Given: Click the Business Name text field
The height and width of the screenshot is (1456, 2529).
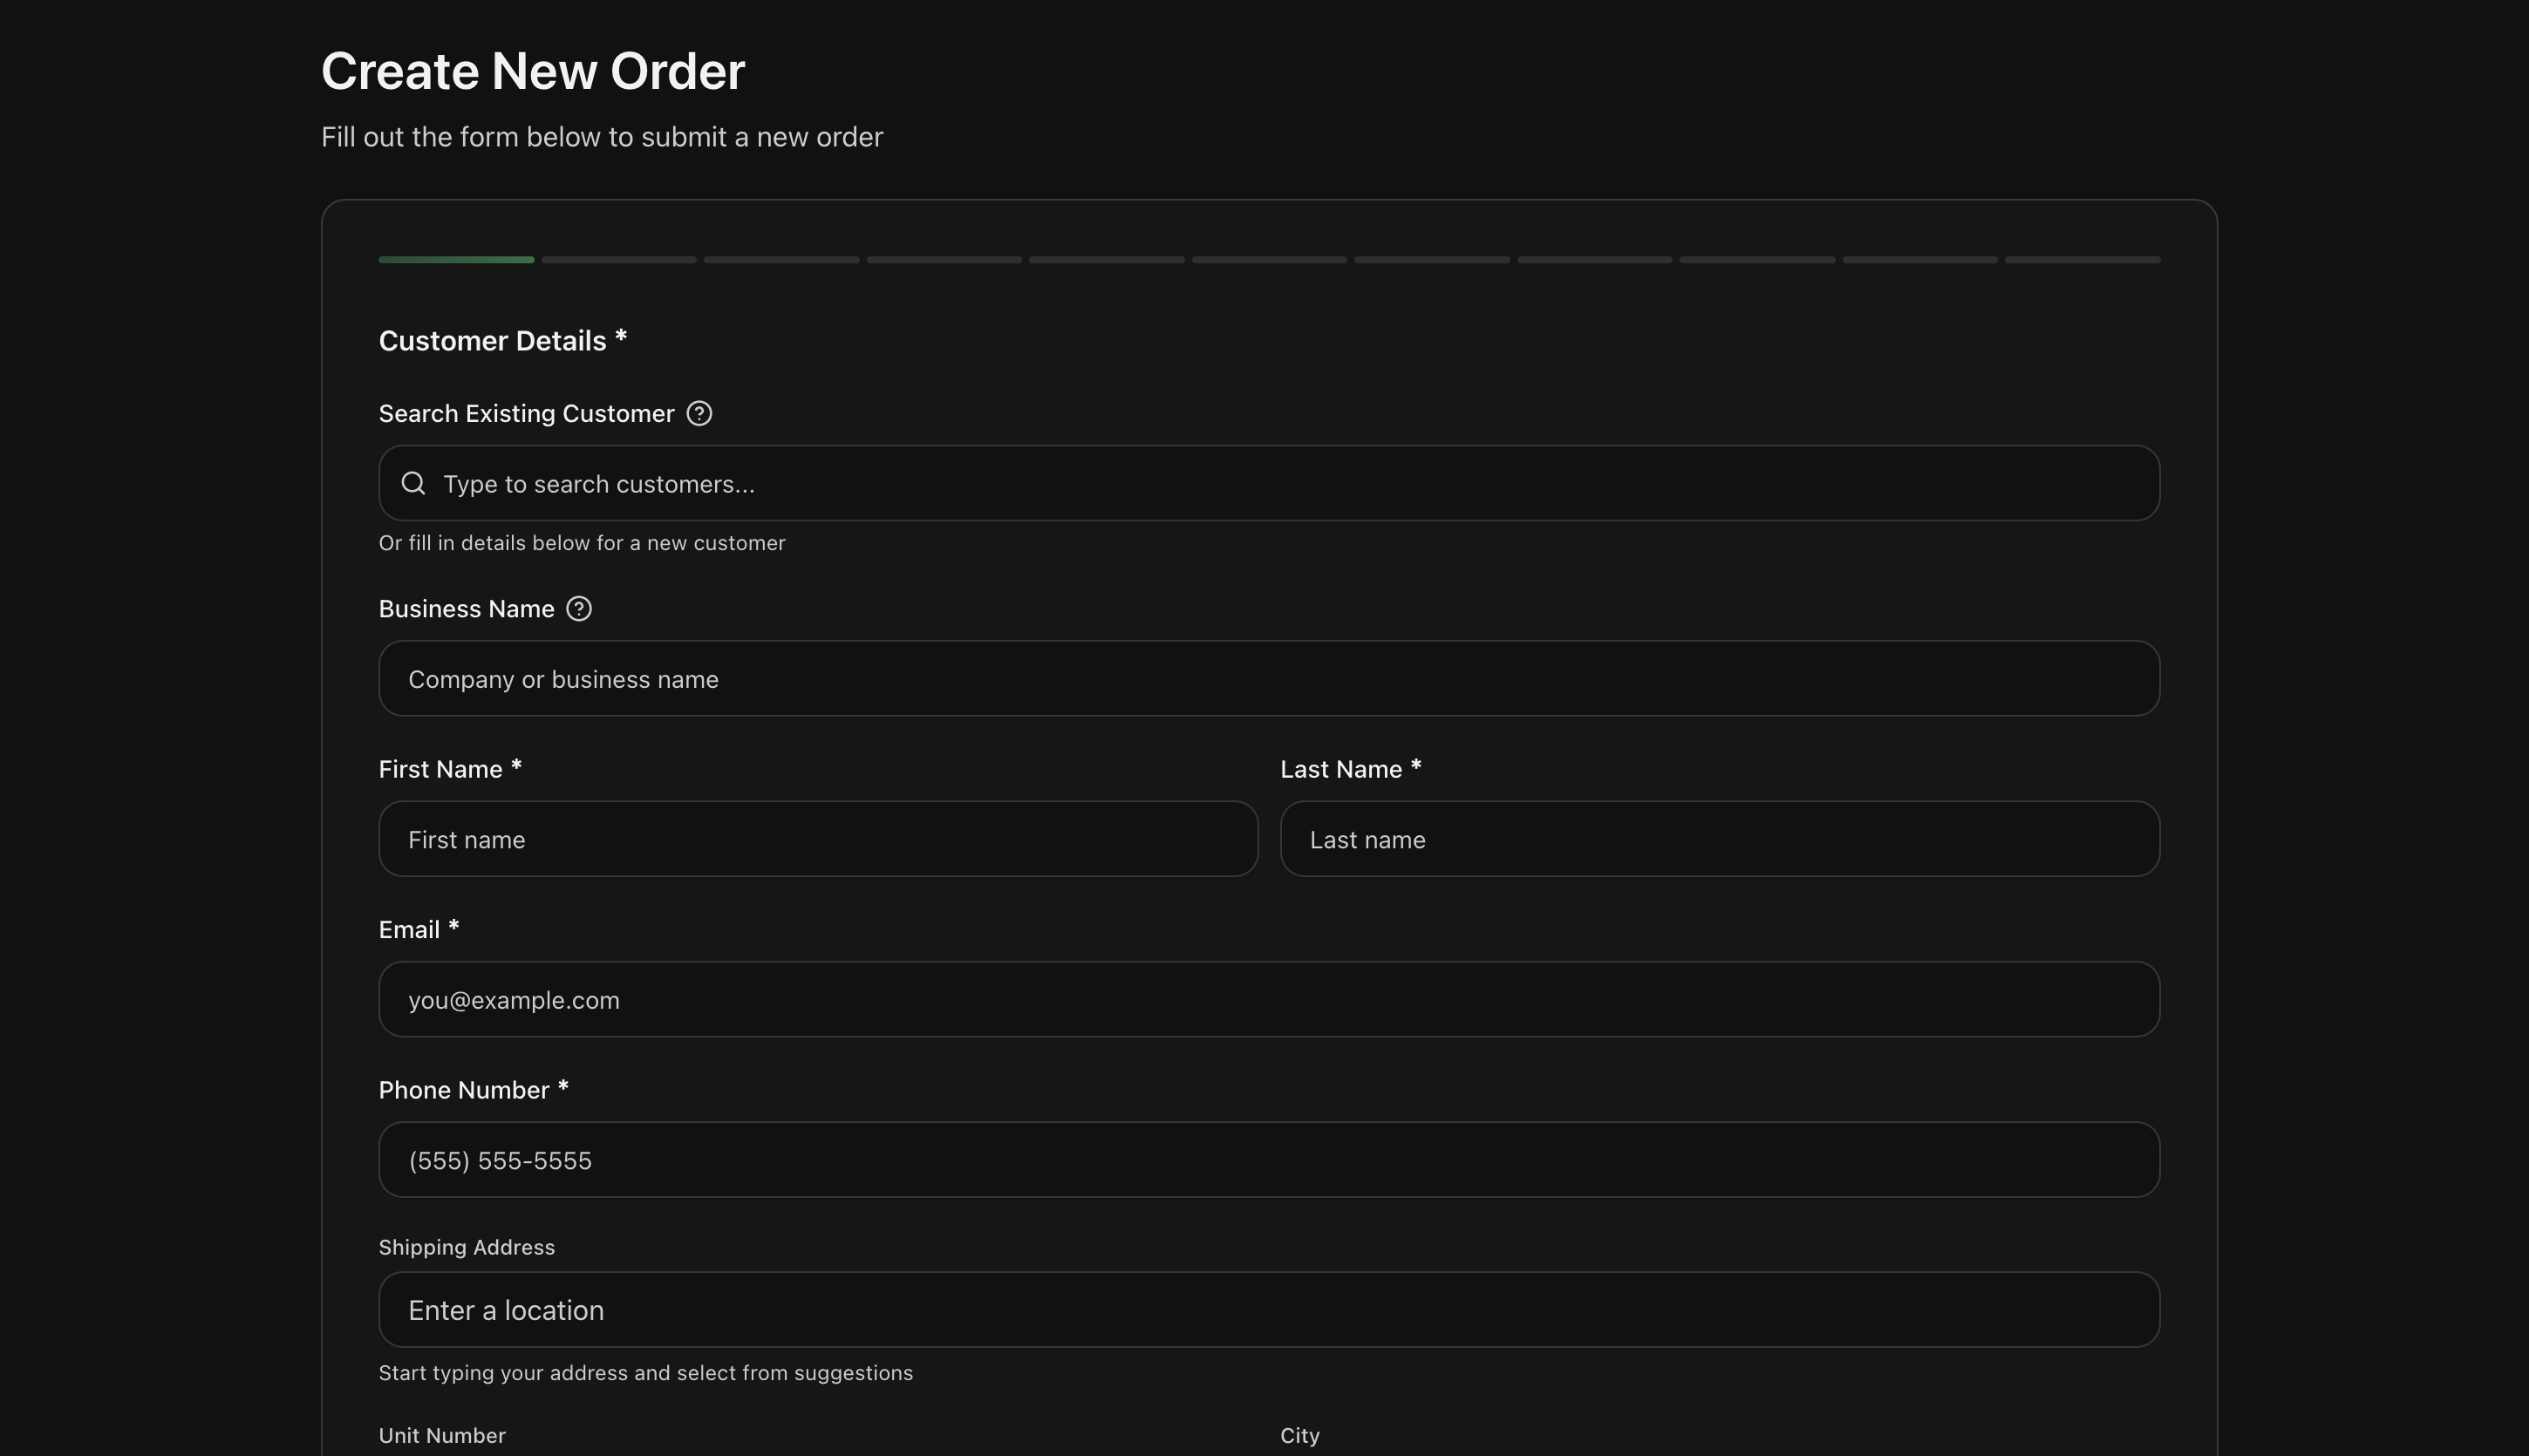Looking at the screenshot, I should (1268, 679).
